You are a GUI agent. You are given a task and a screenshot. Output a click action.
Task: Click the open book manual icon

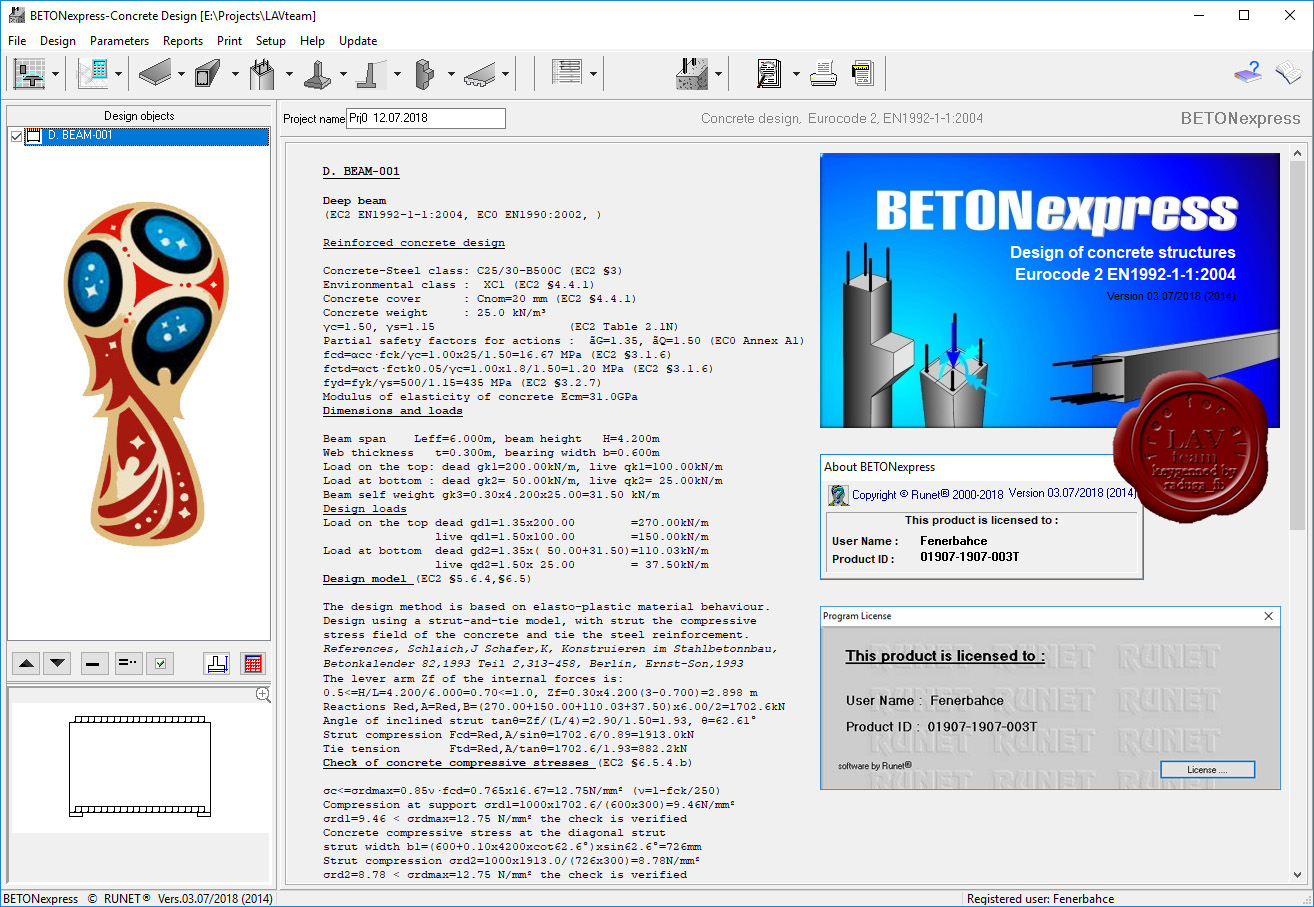pyautogui.click(x=1288, y=73)
